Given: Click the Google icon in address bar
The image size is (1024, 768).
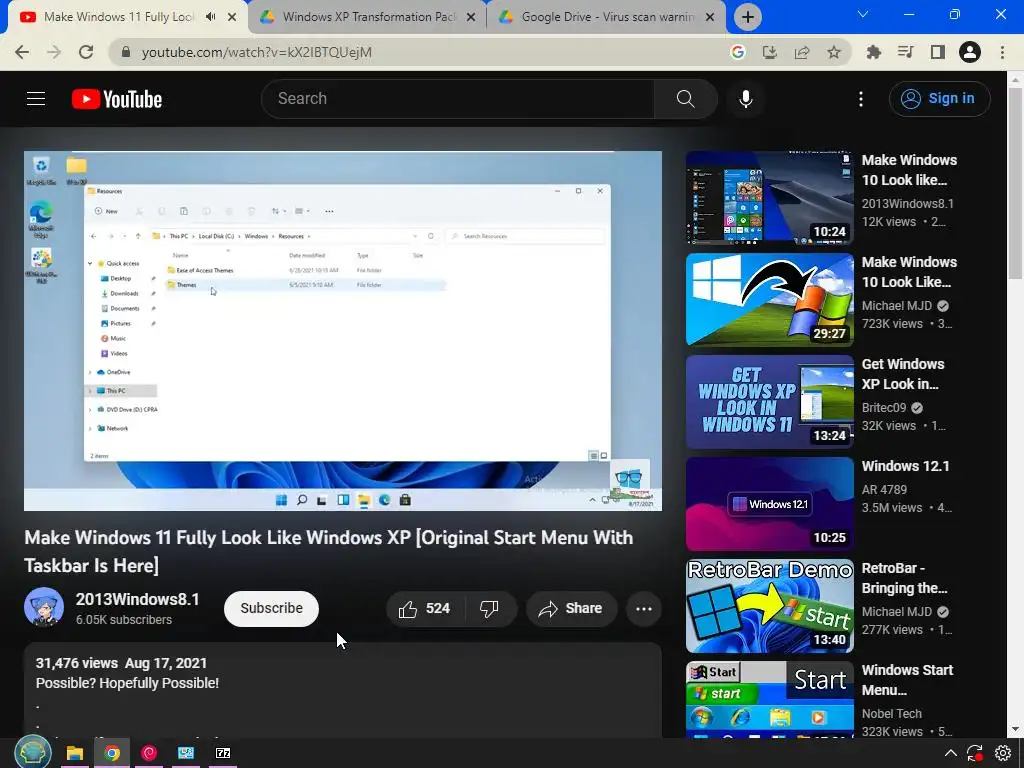Looking at the screenshot, I should [738, 52].
